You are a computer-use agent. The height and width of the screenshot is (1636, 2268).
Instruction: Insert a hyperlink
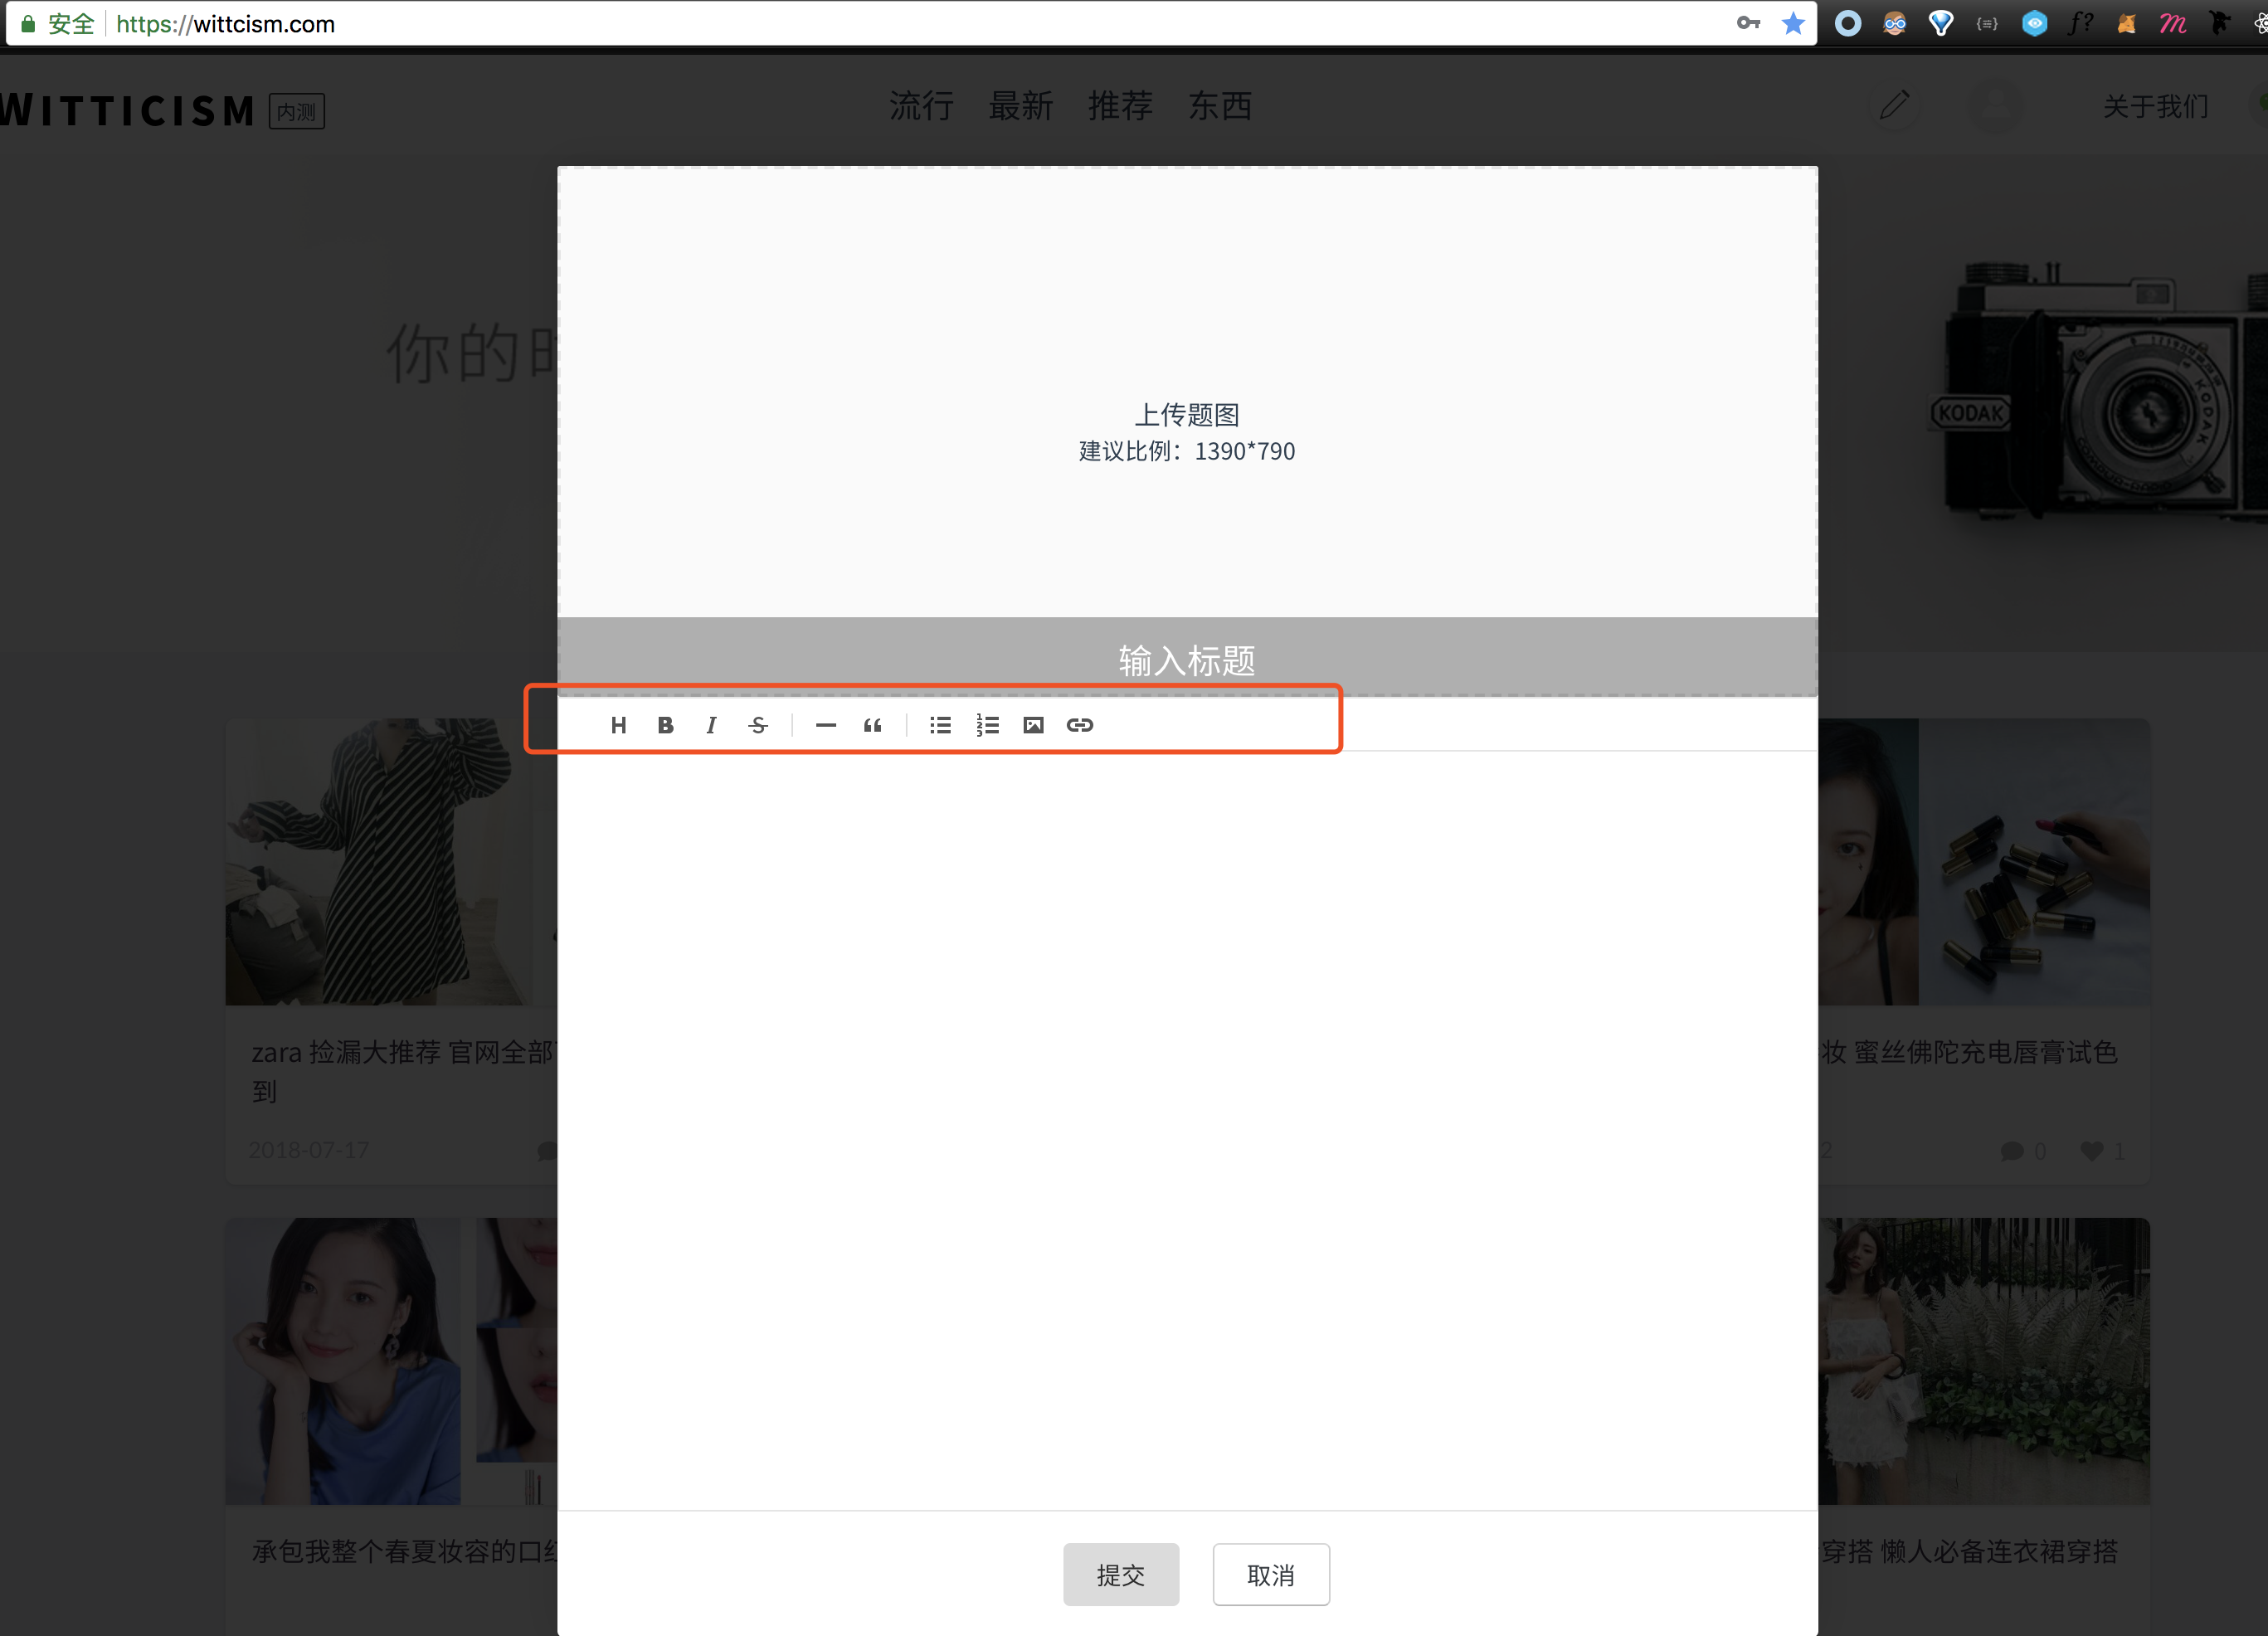tap(1081, 725)
